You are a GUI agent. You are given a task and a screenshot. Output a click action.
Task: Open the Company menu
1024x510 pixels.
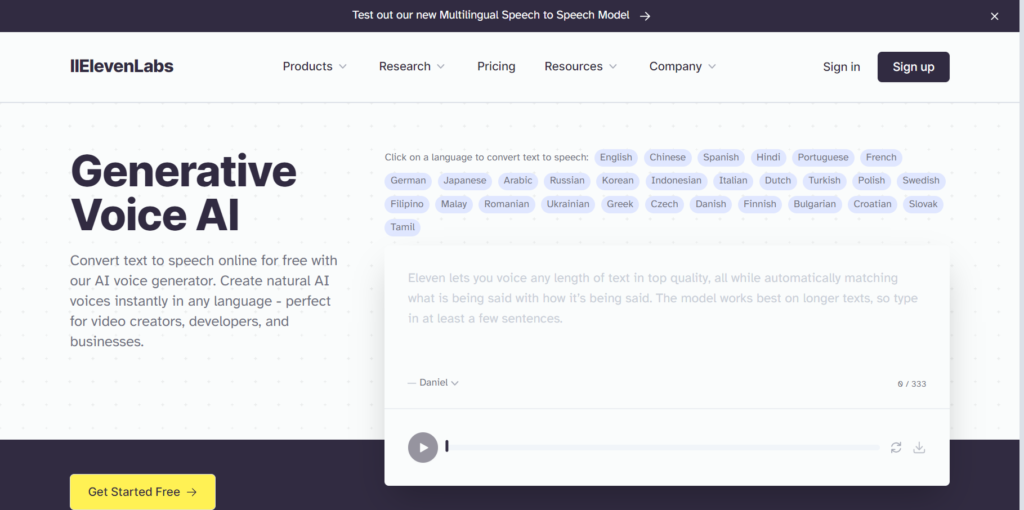click(x=682, y=67)
